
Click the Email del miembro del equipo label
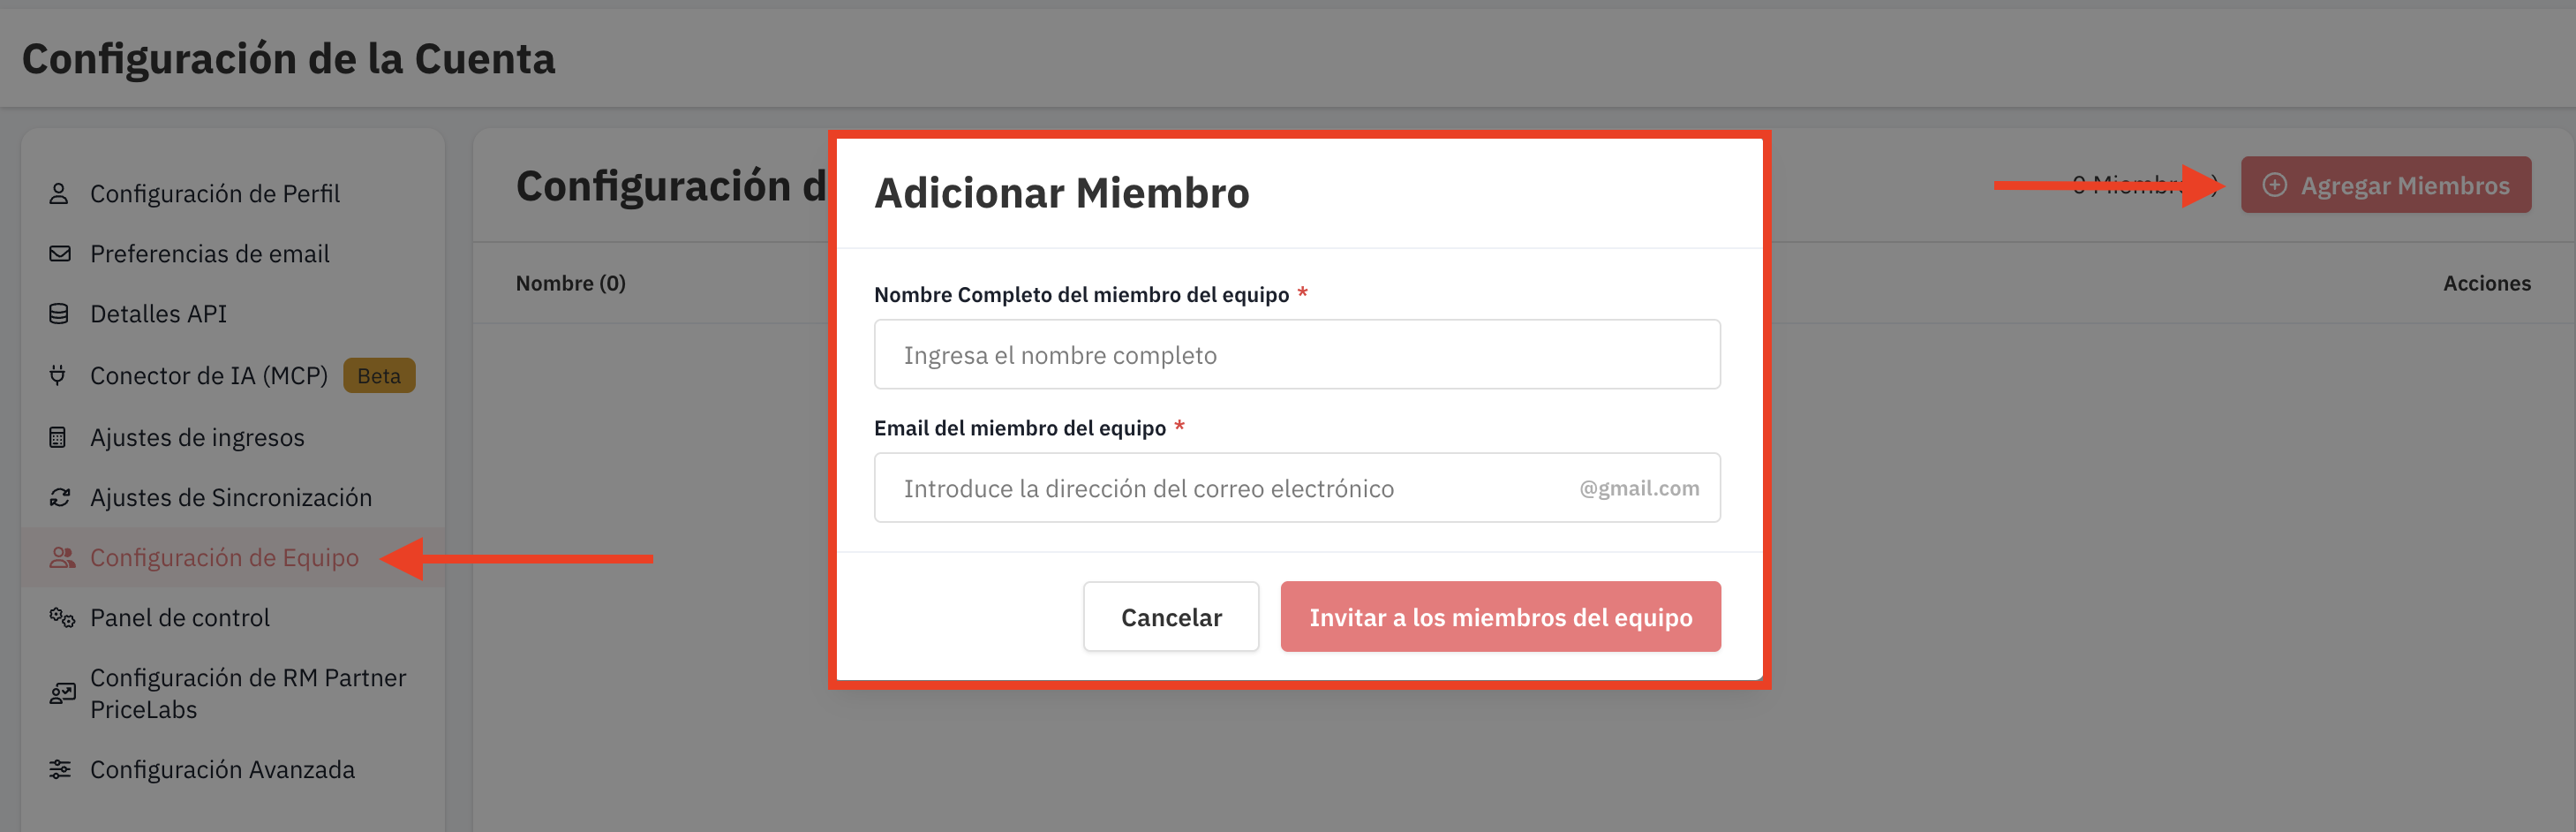(1020, 428)
